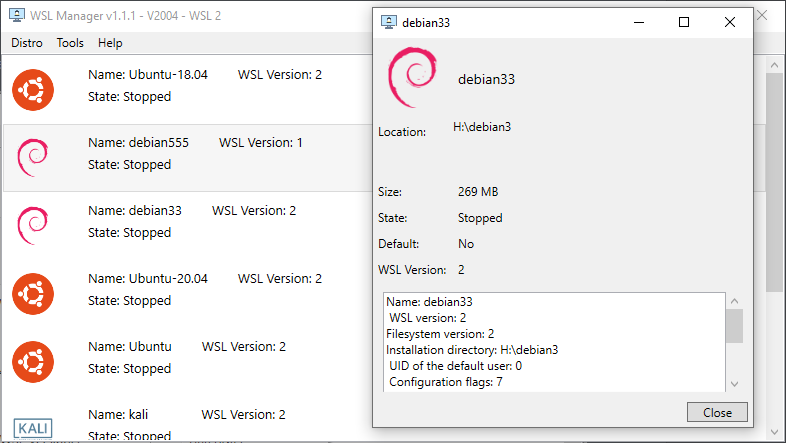Click 'Filesystem version: 2' line
This screenshot has width=786, height=443.
tap(440, 334)
